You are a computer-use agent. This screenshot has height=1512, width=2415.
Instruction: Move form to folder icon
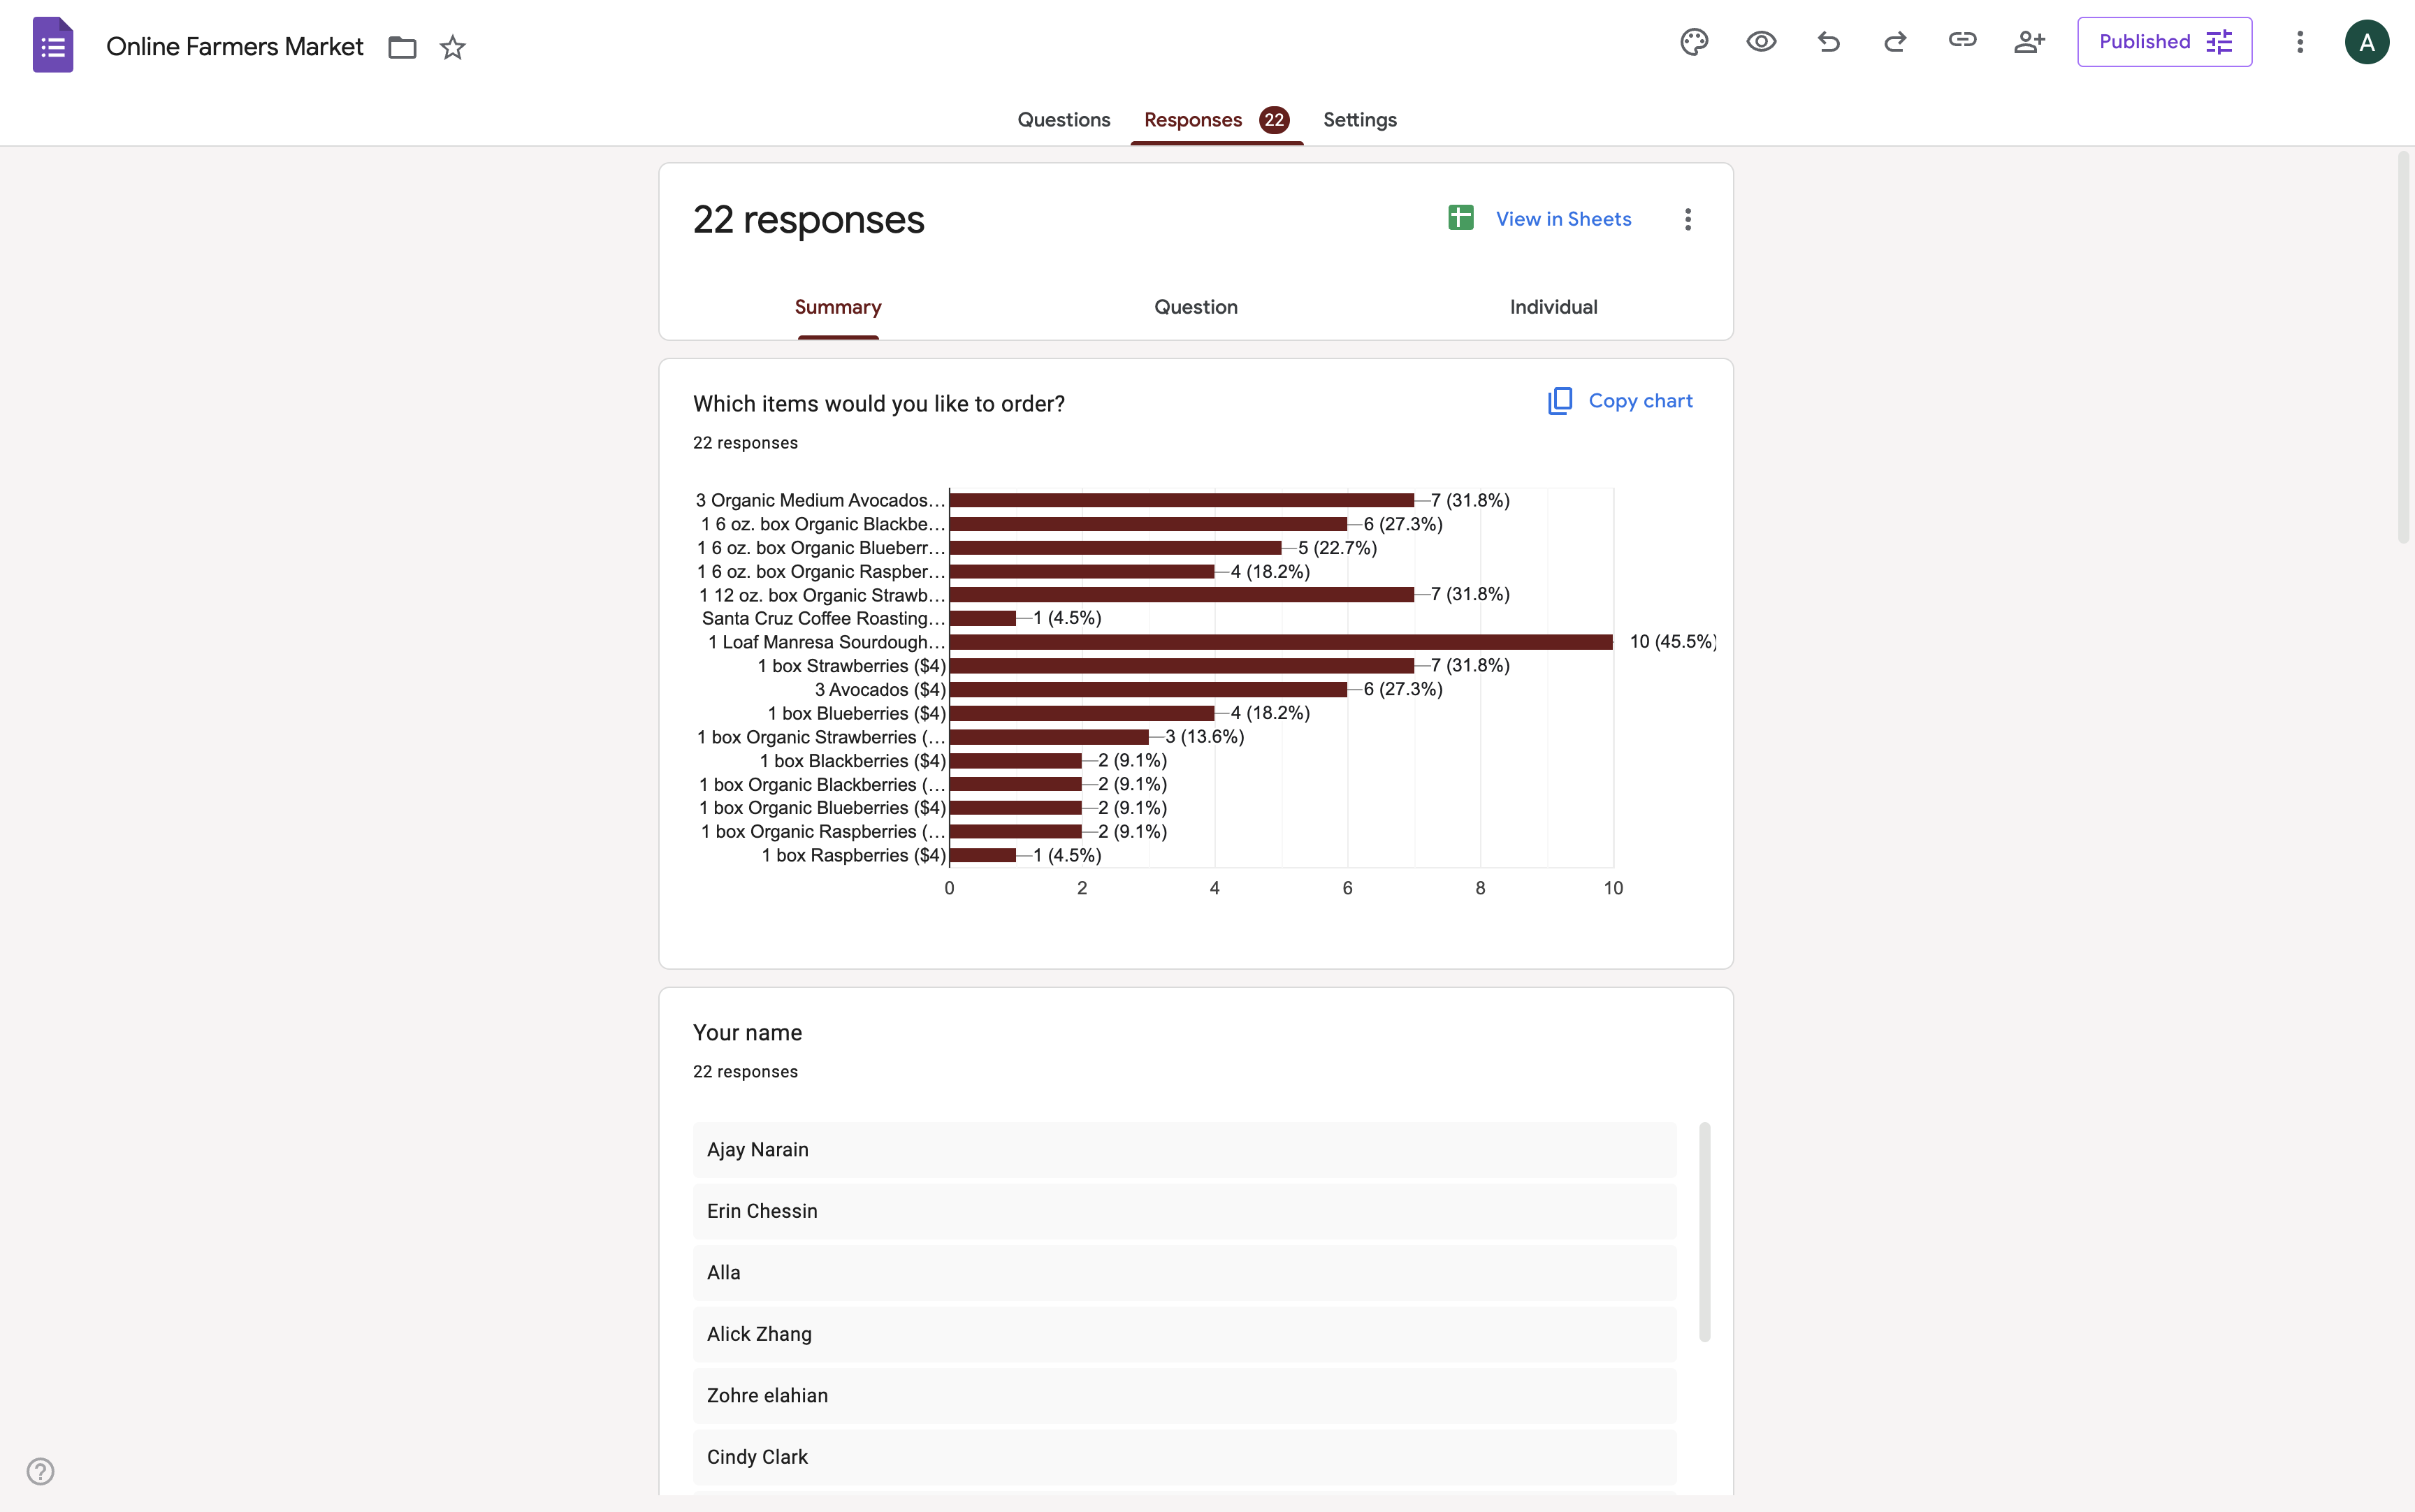[402, 47]
